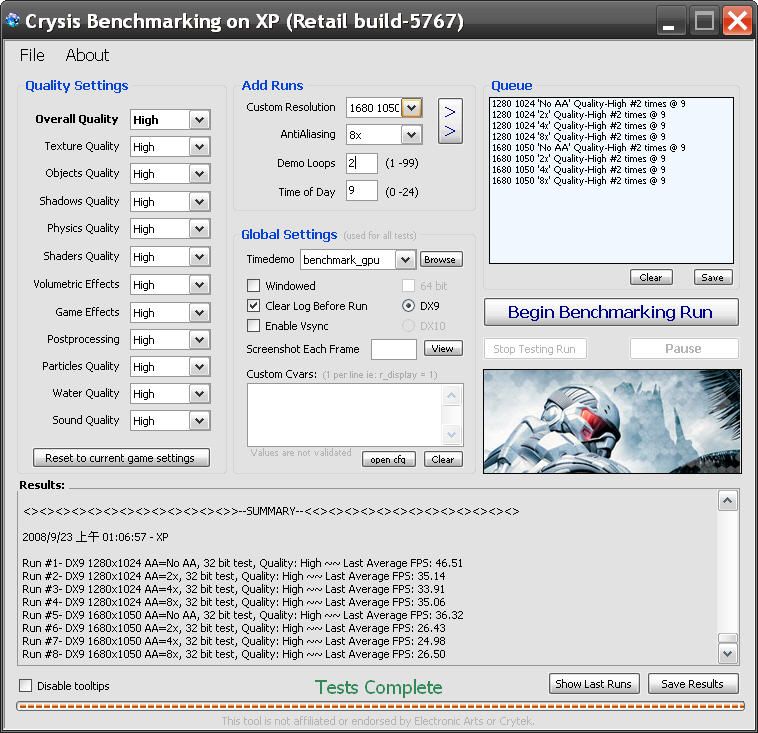This screenshot has height=733, width=758.
Task: Tick the 64 bit checkbox
Action: click(x=408, y=286)
